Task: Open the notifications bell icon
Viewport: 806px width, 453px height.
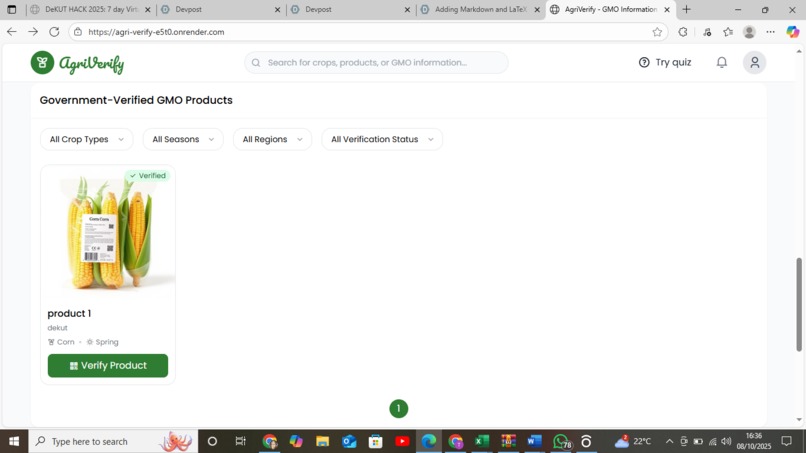Action: tap(722, 62)
